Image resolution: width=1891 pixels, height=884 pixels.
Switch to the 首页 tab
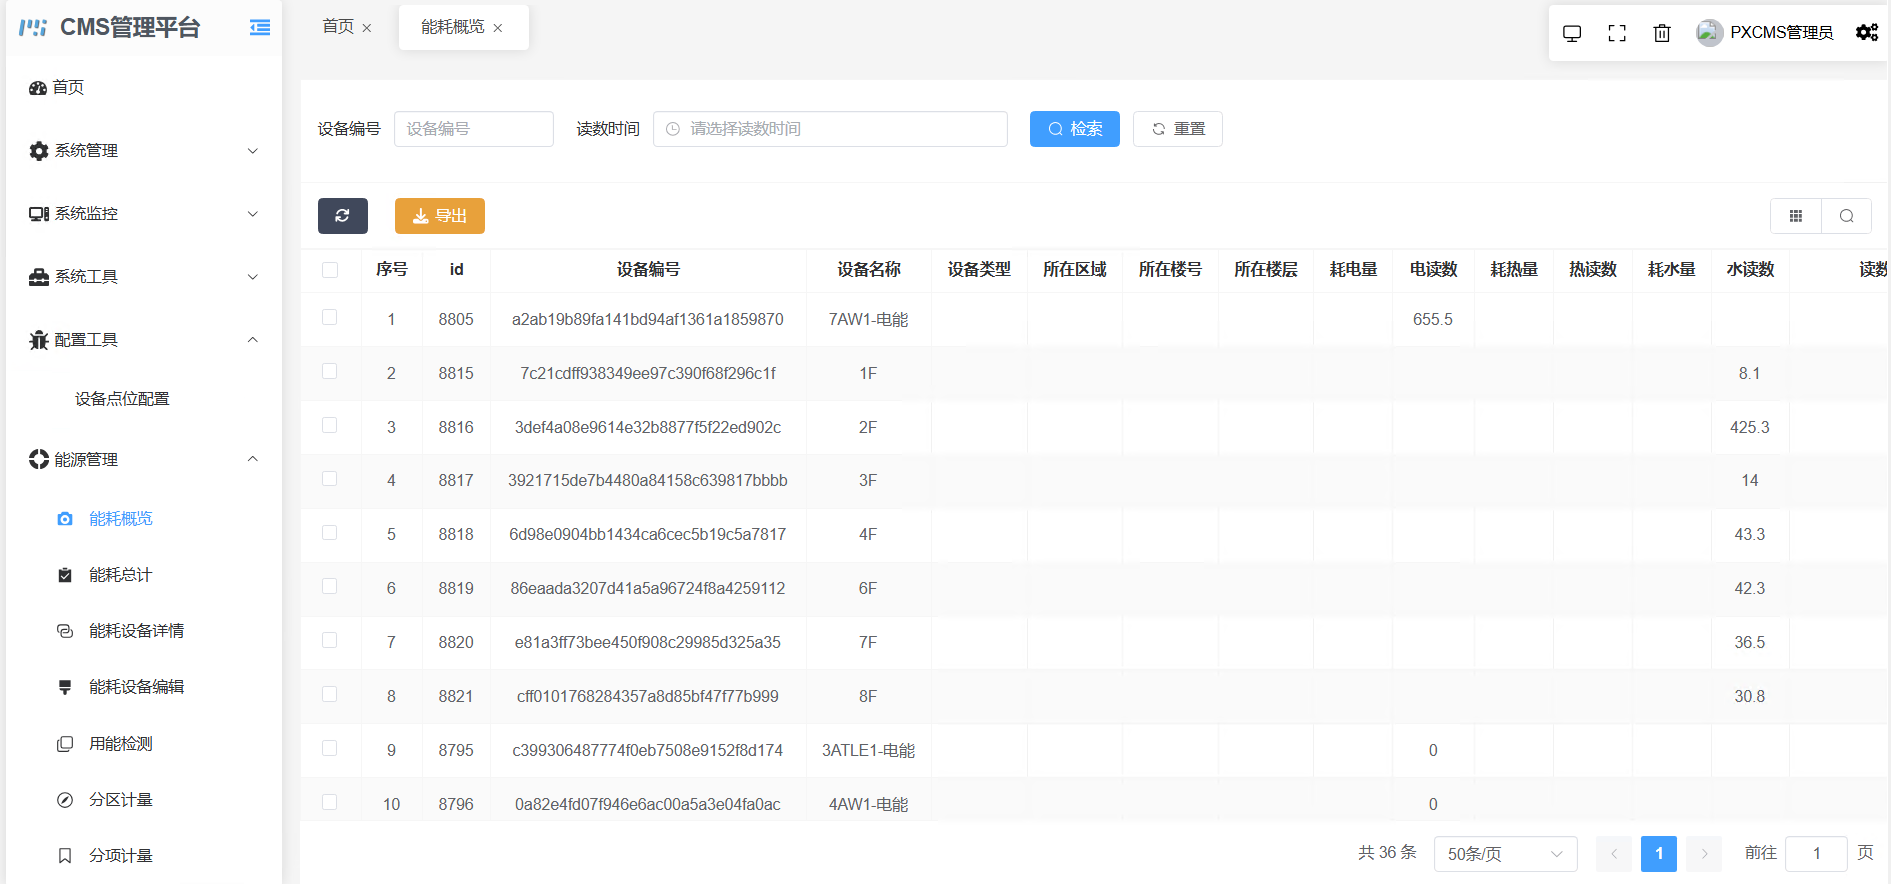click(338, 27)
